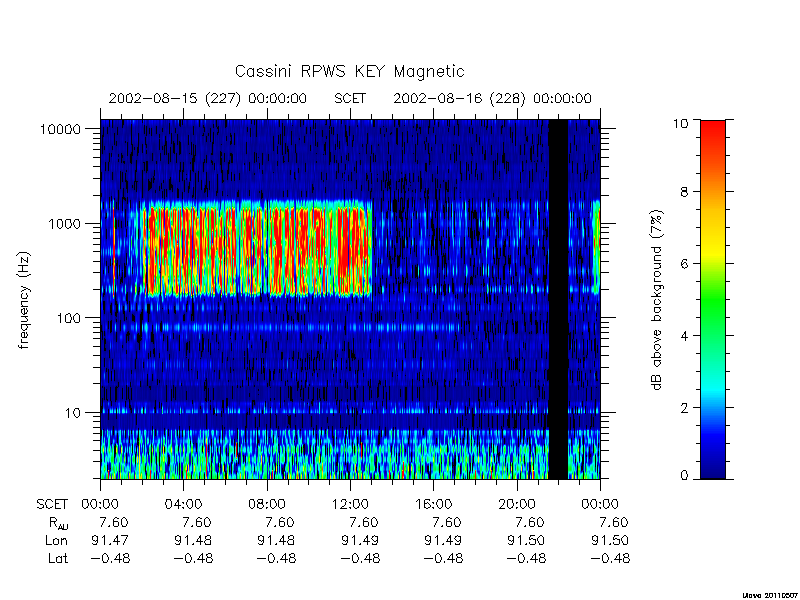Click the 08:00 time axis label
Screen dimensions: 800x600
click(x=267, y=505)
